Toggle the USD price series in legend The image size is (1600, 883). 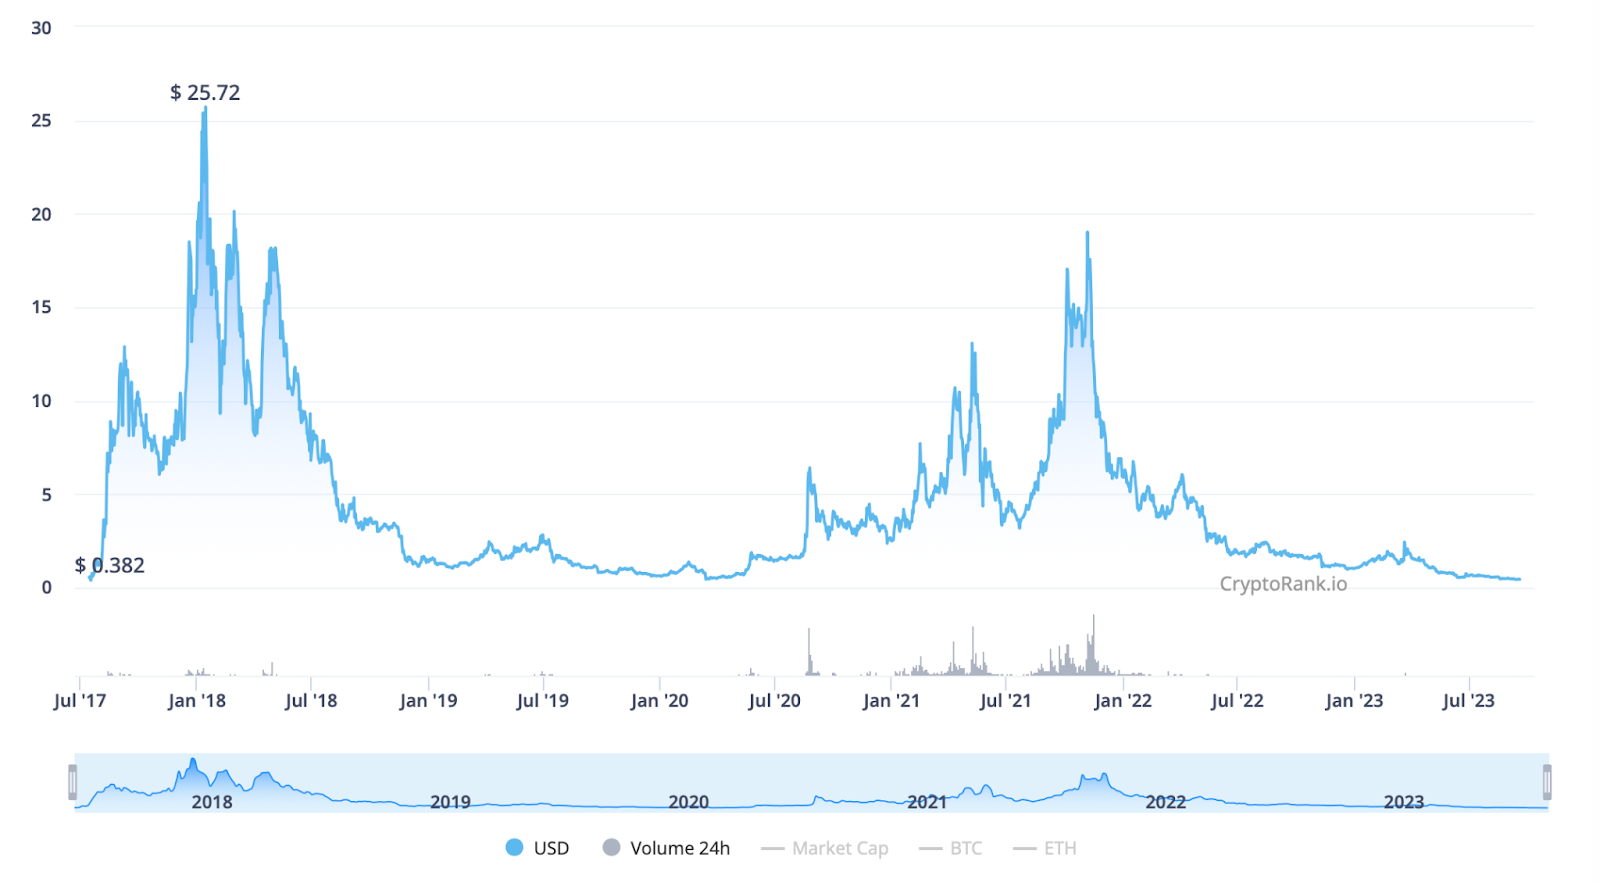537,848
